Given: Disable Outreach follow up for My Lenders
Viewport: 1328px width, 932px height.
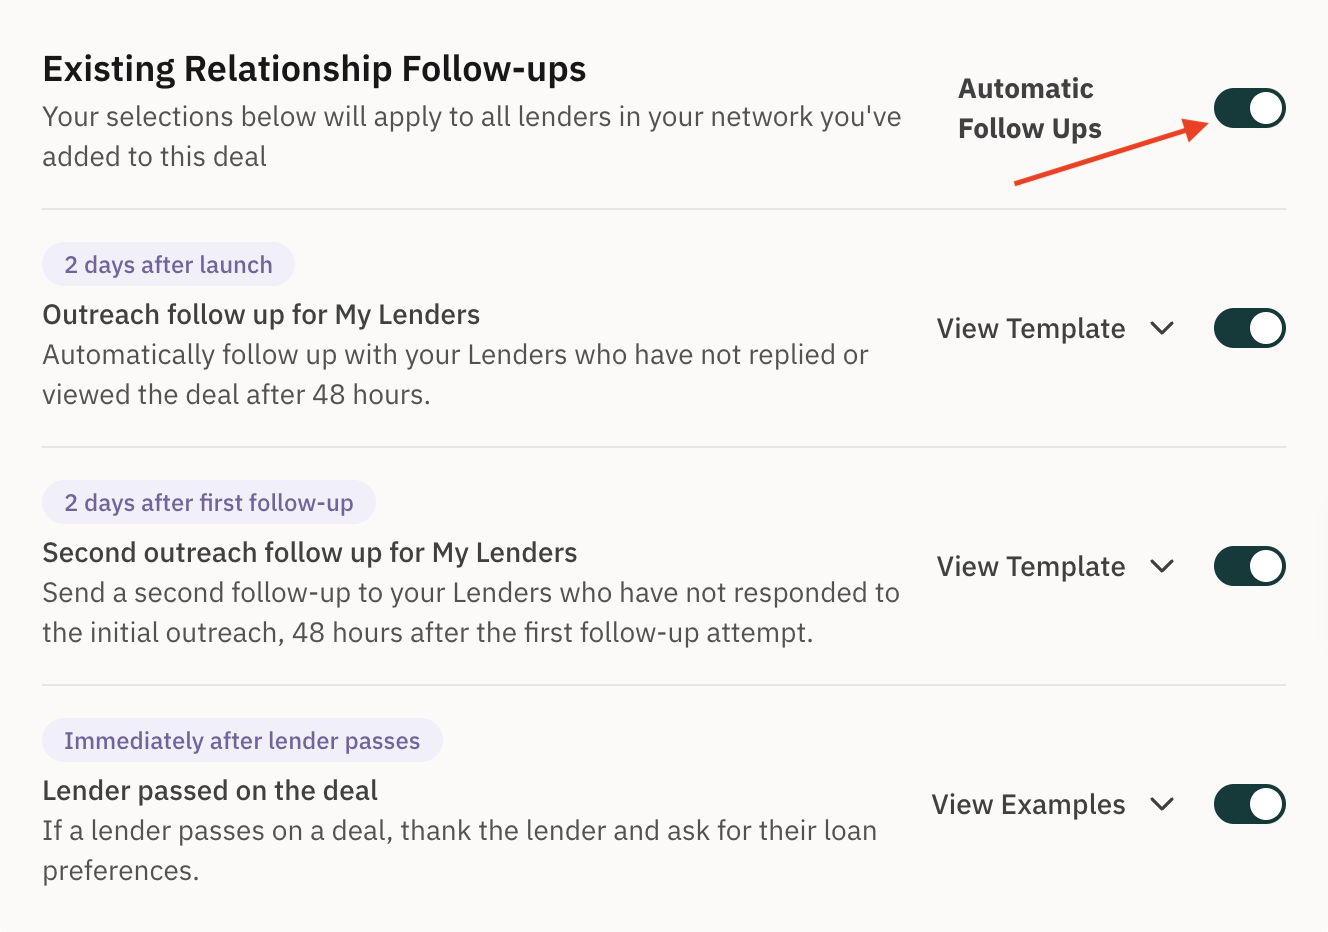Looking at the screenshot, I should pos(1249,328).
